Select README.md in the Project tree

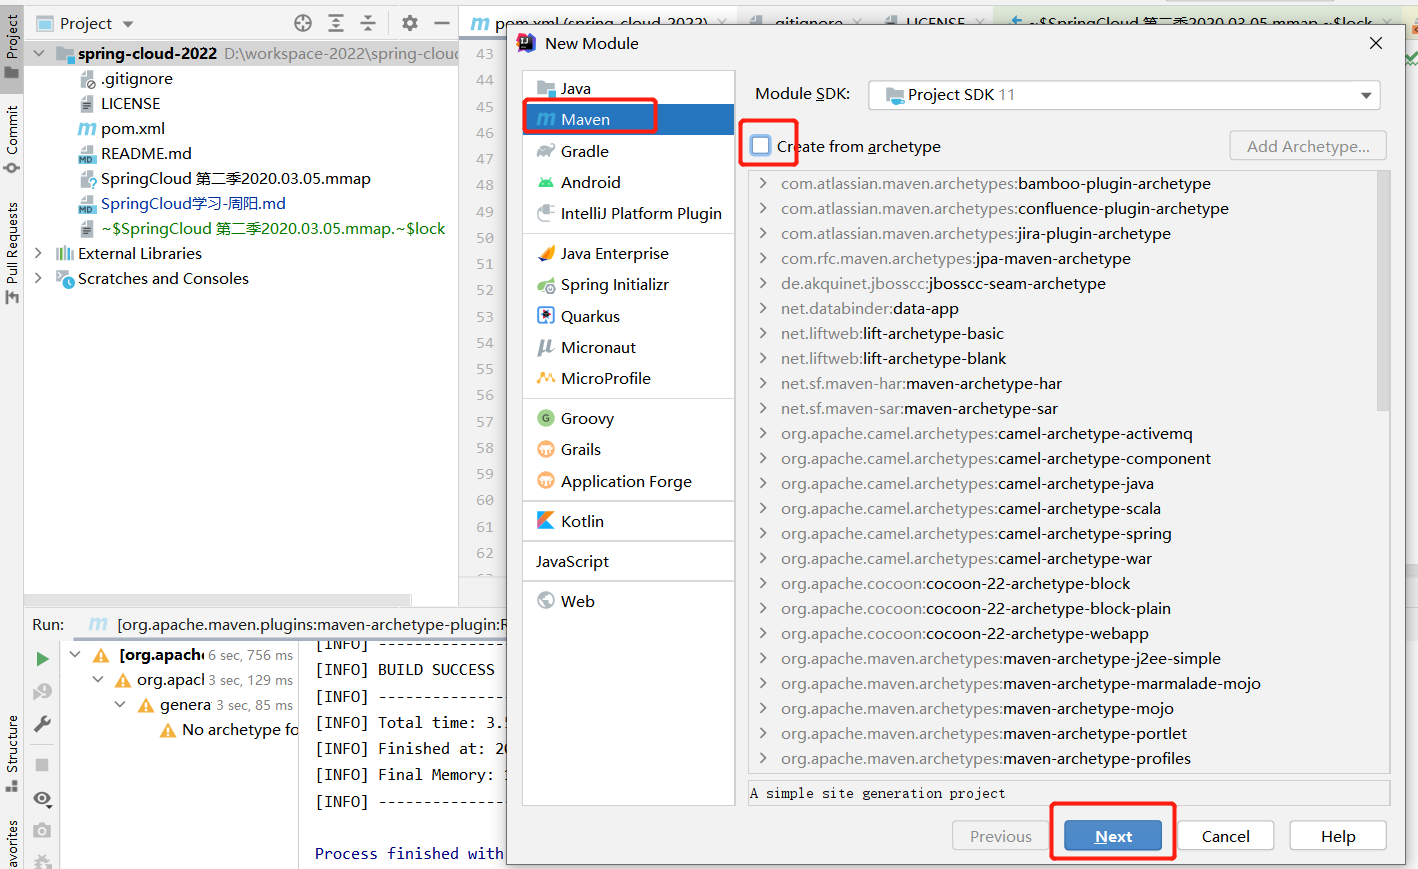pos(146,153)
